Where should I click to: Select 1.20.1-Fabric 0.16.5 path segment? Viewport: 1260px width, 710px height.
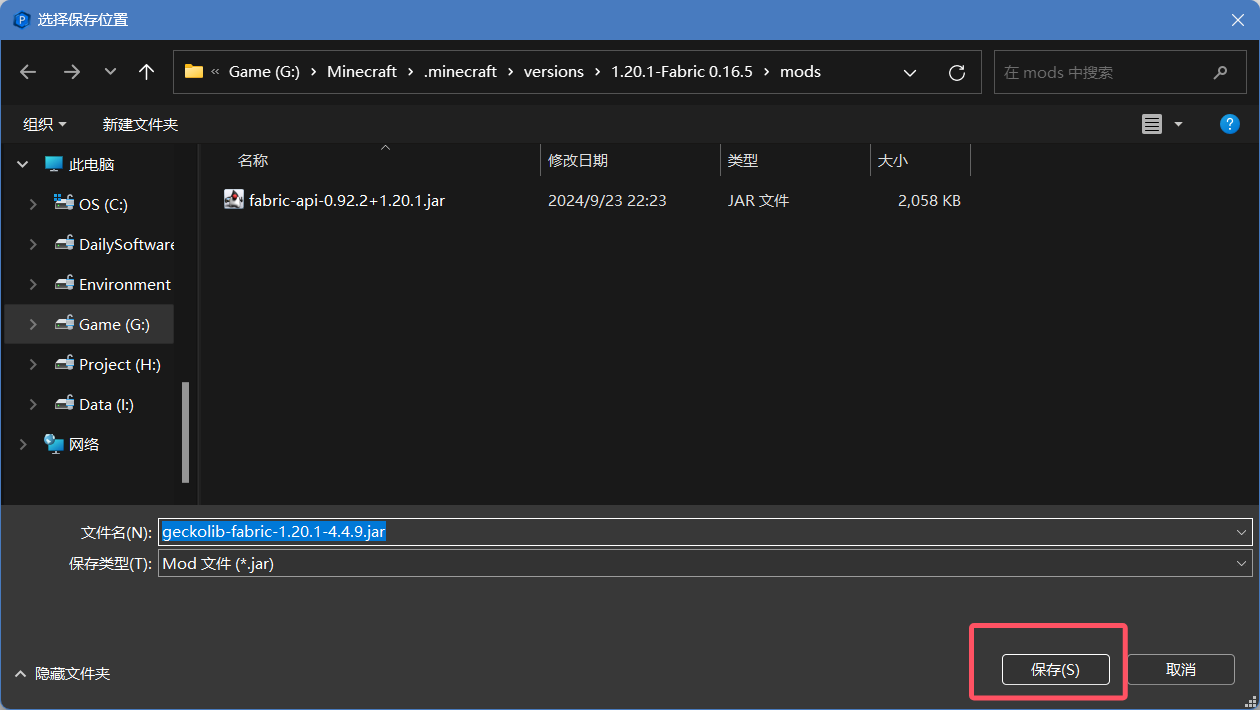click(x=682, y=72)
